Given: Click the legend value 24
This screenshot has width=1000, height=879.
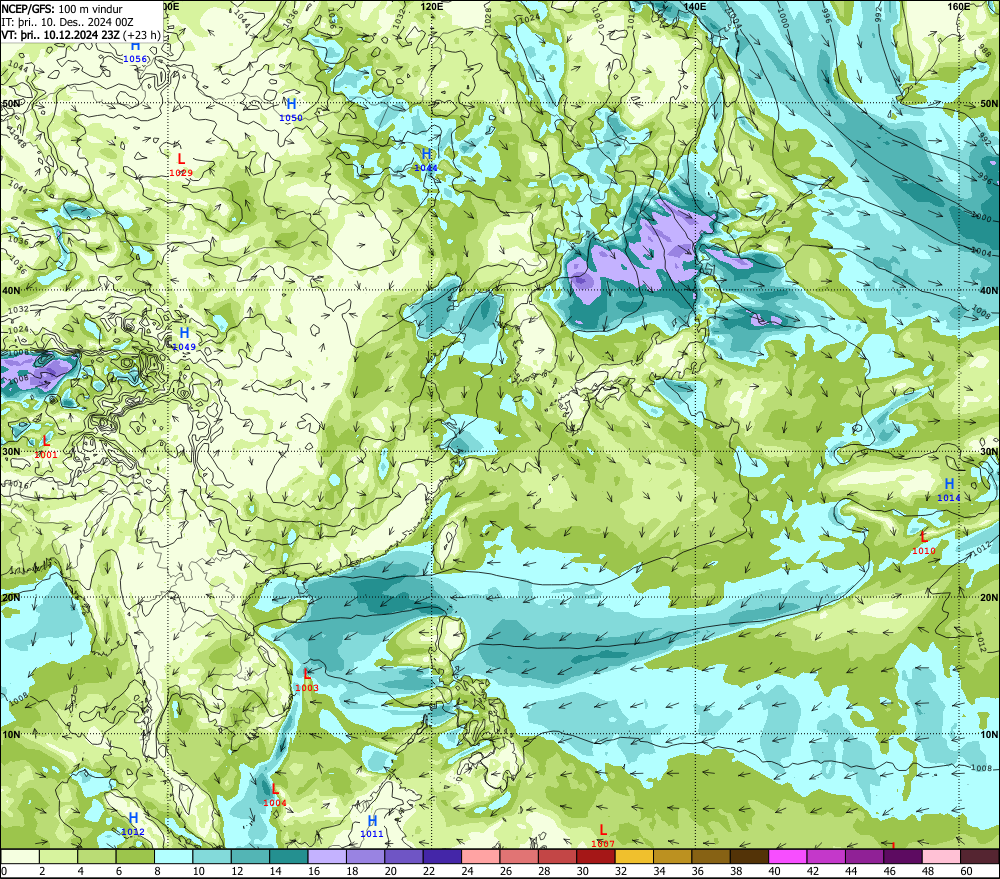Looking at the screenshot, I should [467, 871].
